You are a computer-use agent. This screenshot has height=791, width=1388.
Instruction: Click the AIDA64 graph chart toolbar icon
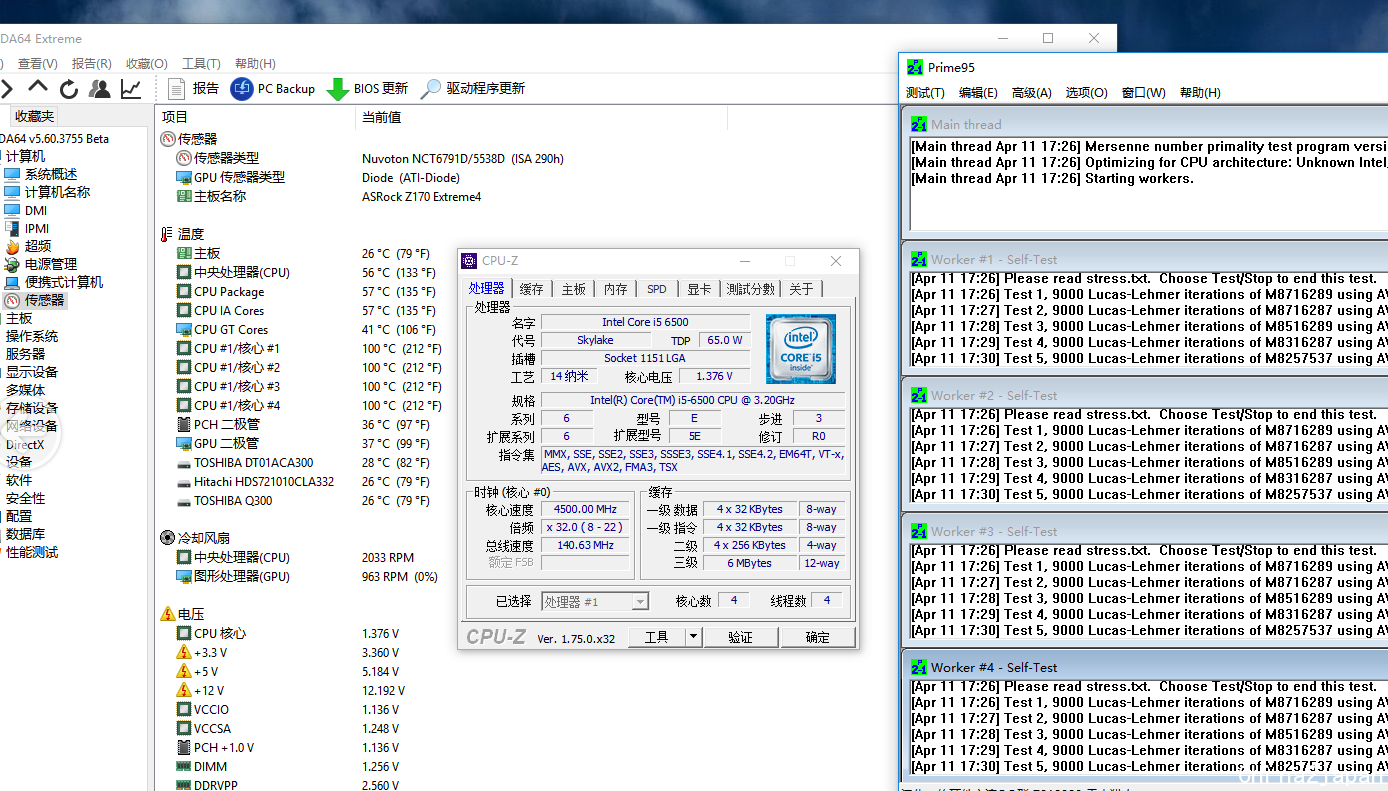(131, 89)
